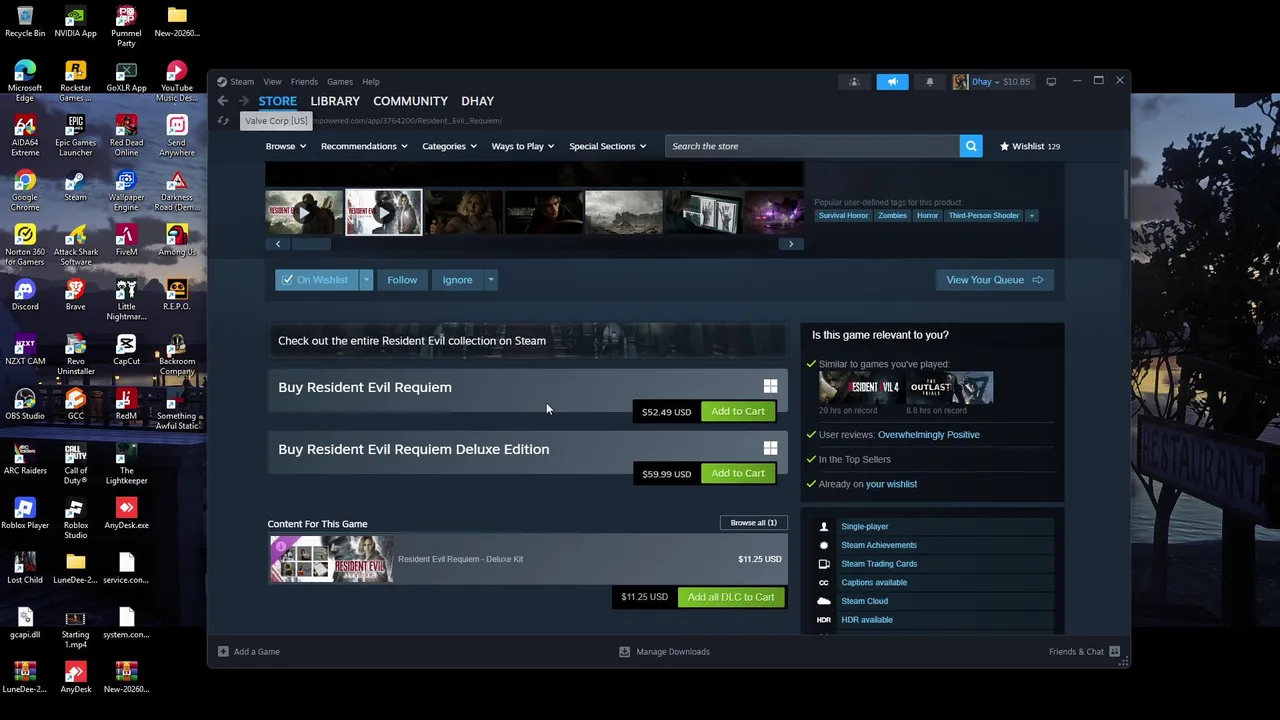This screenshot has width=1280, height=720.
Task: Open the Friends menu
Action: pyautogui.click(x=304, y=82)
